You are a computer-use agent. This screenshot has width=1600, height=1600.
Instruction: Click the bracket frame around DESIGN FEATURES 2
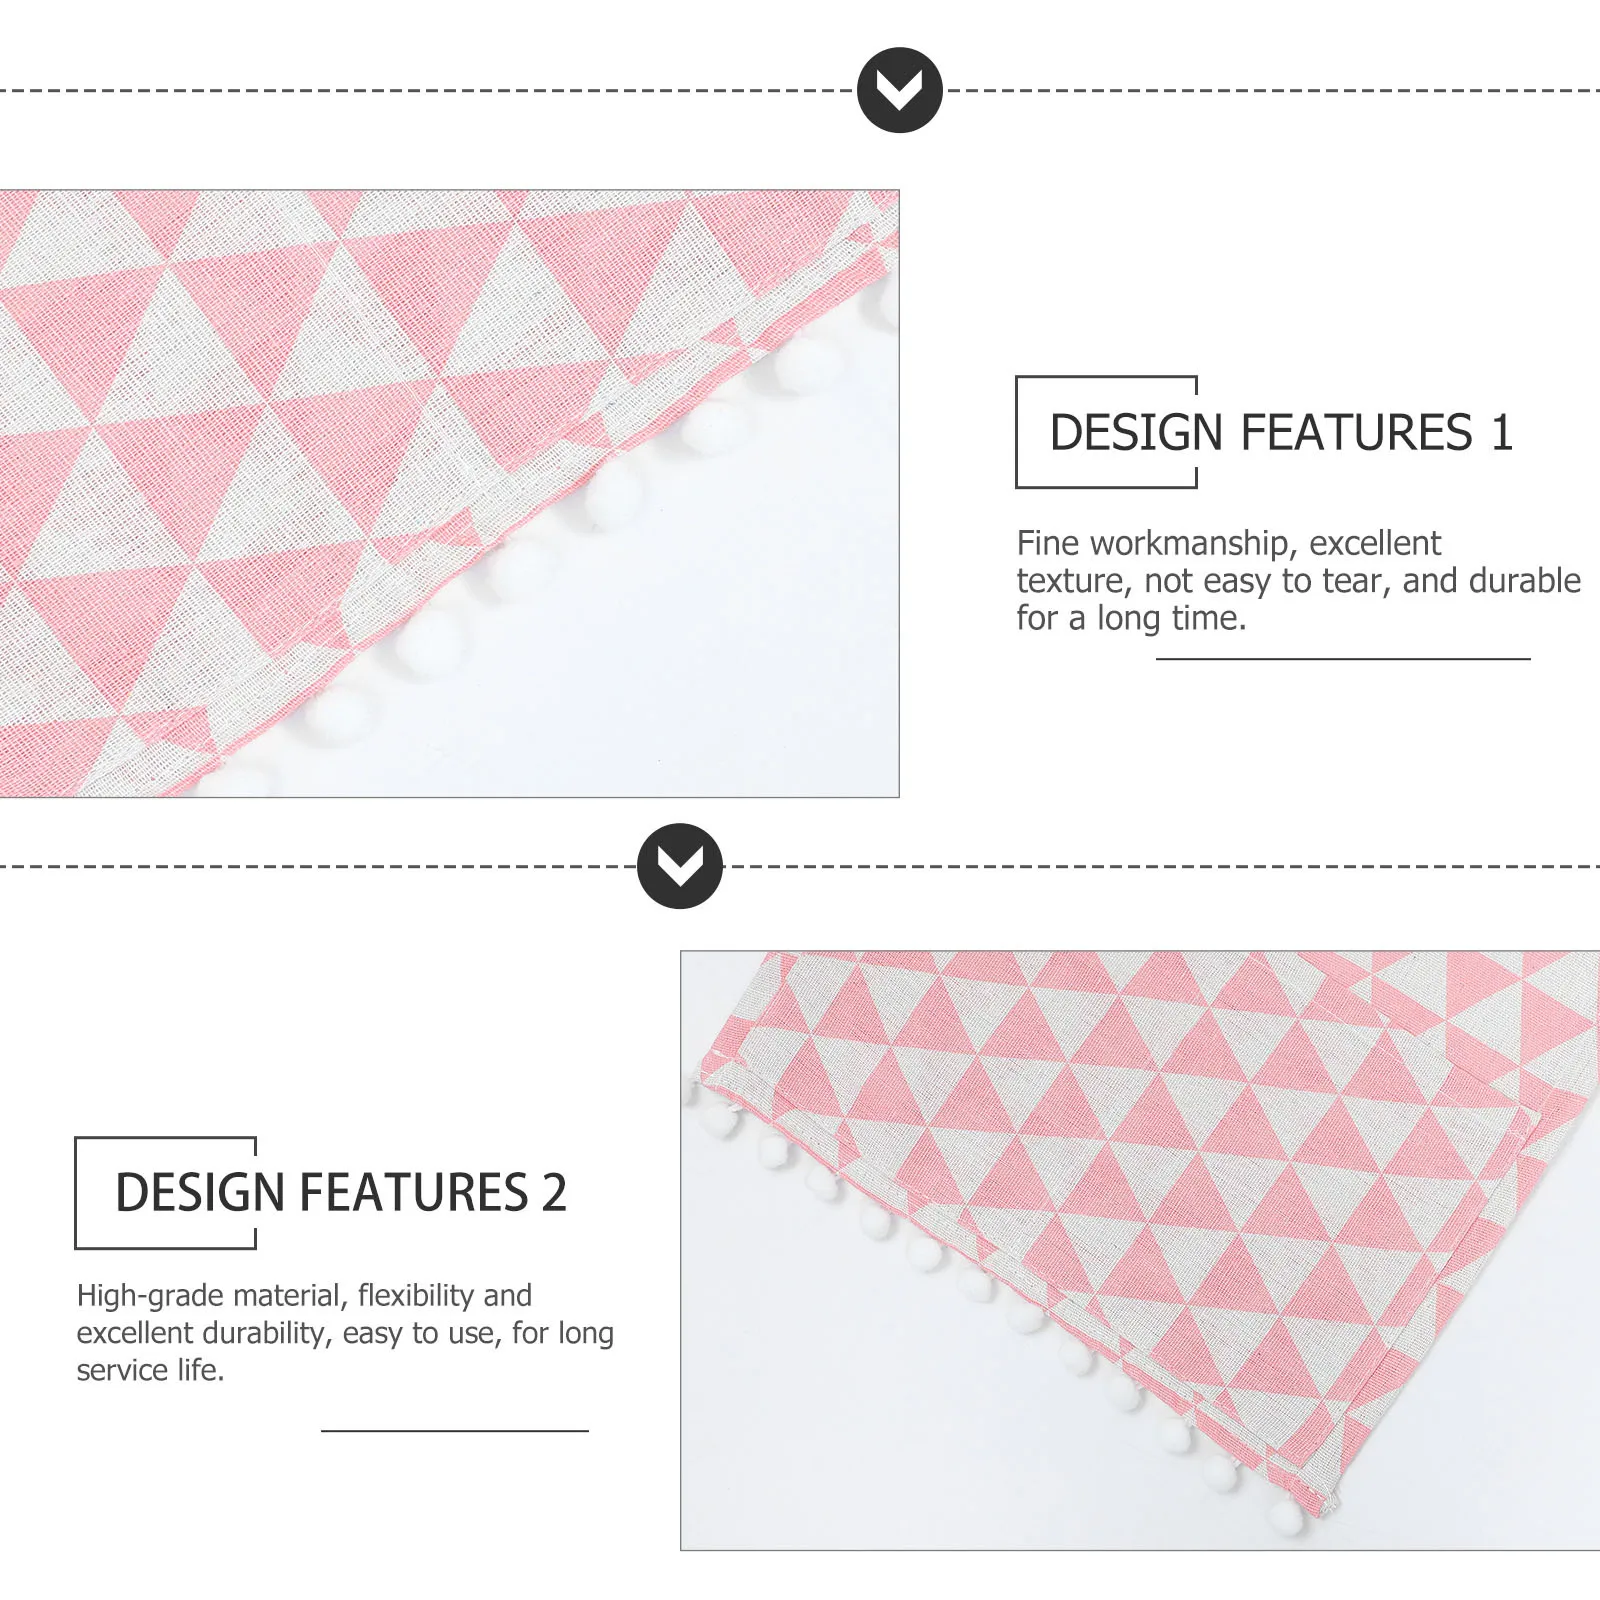point(166,1193)
